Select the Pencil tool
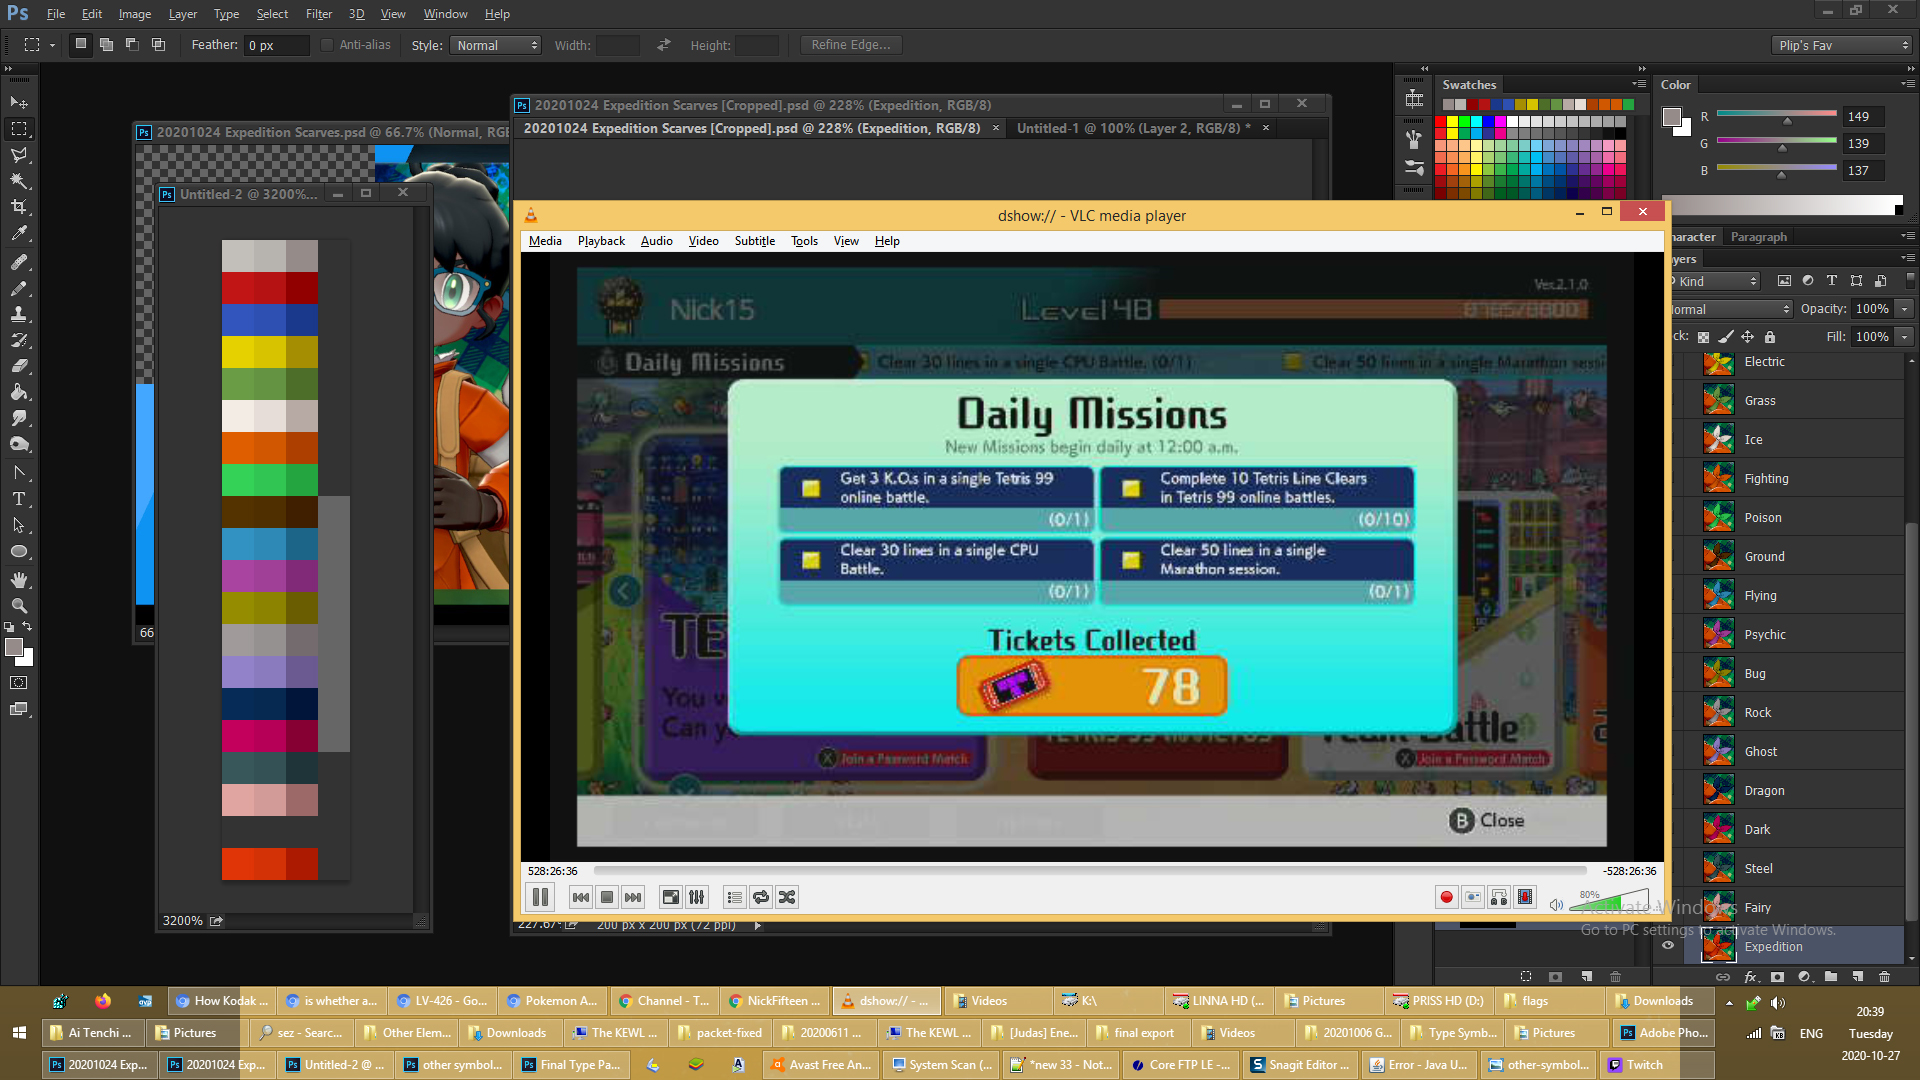Viewport: 1920px width, 1080px height. 19,288
